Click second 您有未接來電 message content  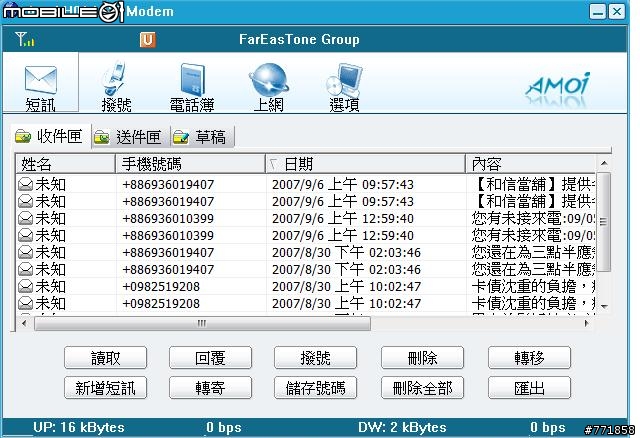pyautogui.click(x=533, y=236)
